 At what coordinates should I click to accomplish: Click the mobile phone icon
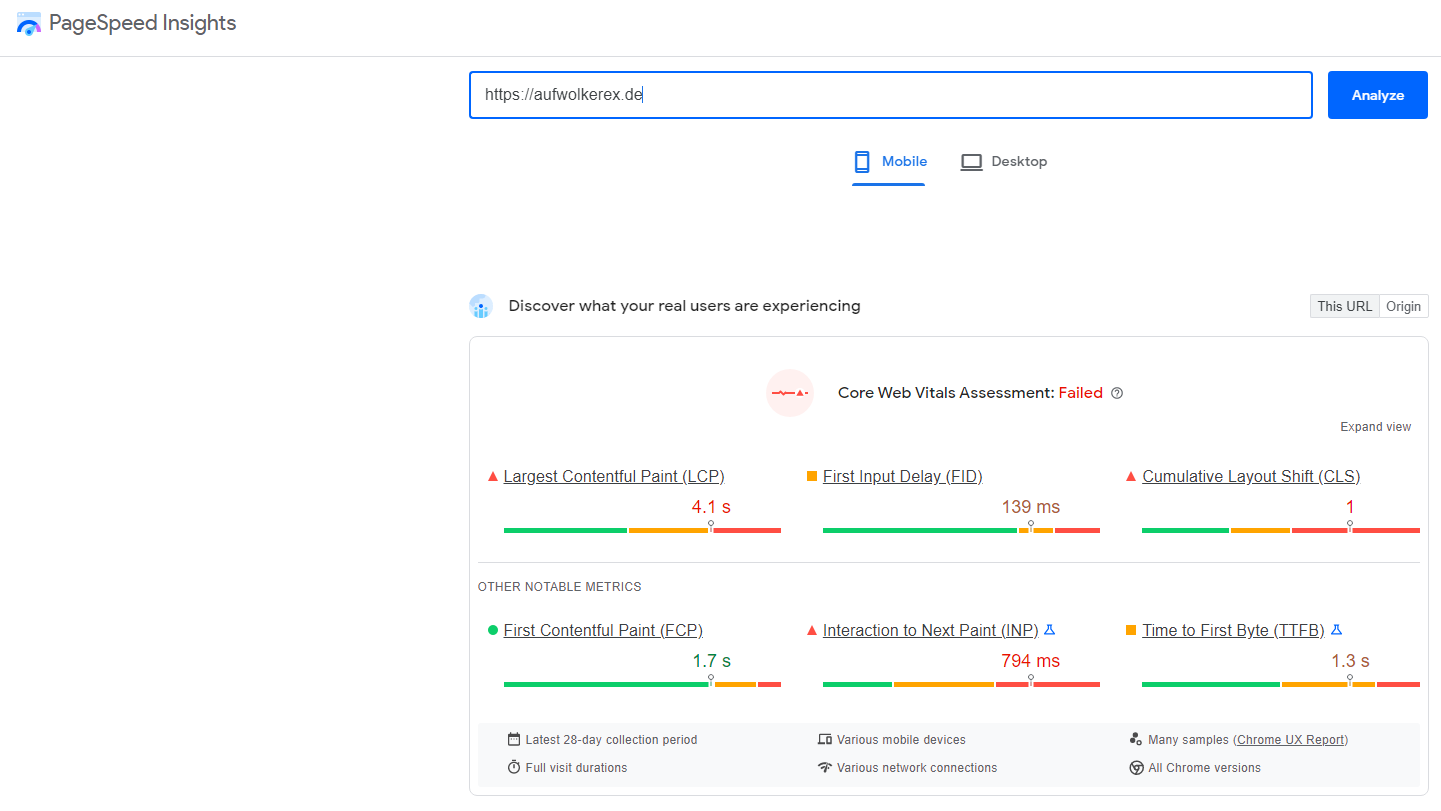click(862, 162)
